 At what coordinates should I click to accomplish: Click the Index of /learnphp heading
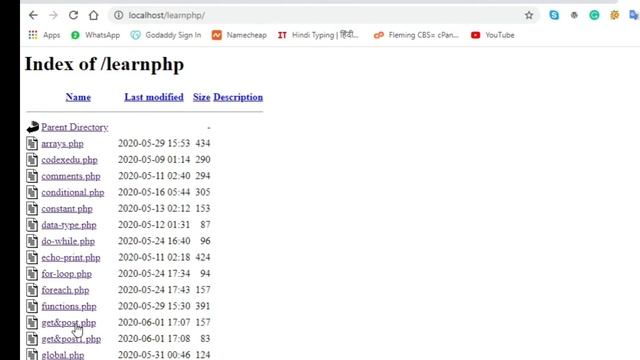click(104, 64)
